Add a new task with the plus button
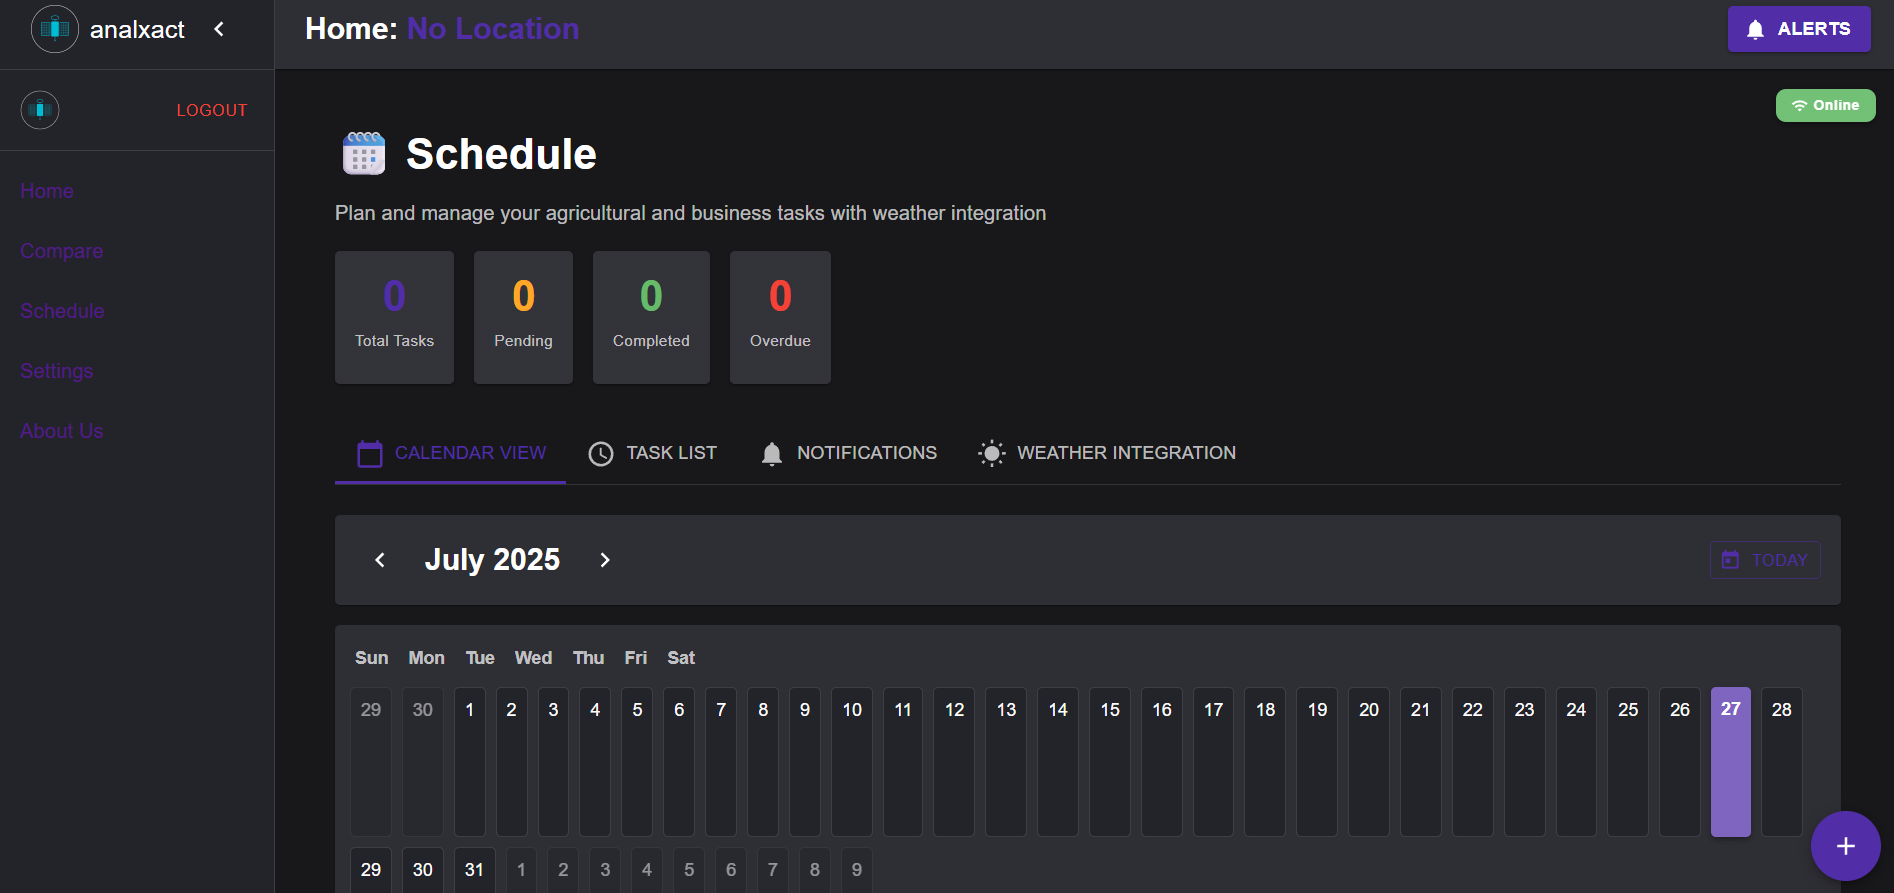The width and height of the screenshot is (1894, 893). (1845, 846)
